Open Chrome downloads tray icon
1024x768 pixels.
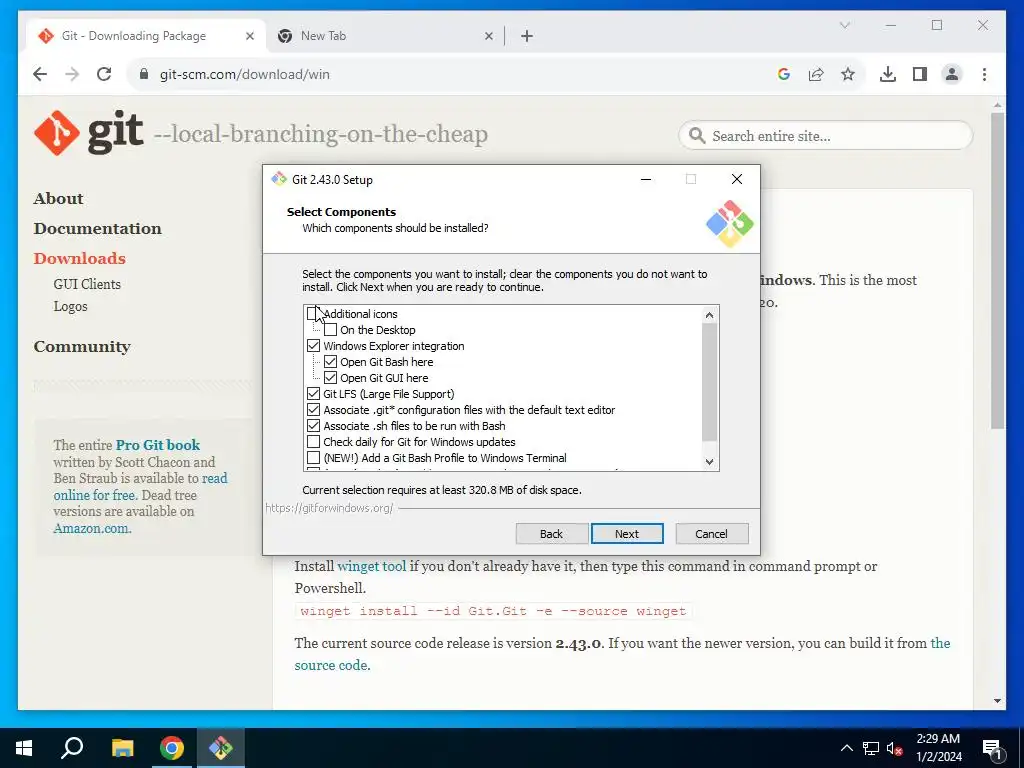(888, 74)
